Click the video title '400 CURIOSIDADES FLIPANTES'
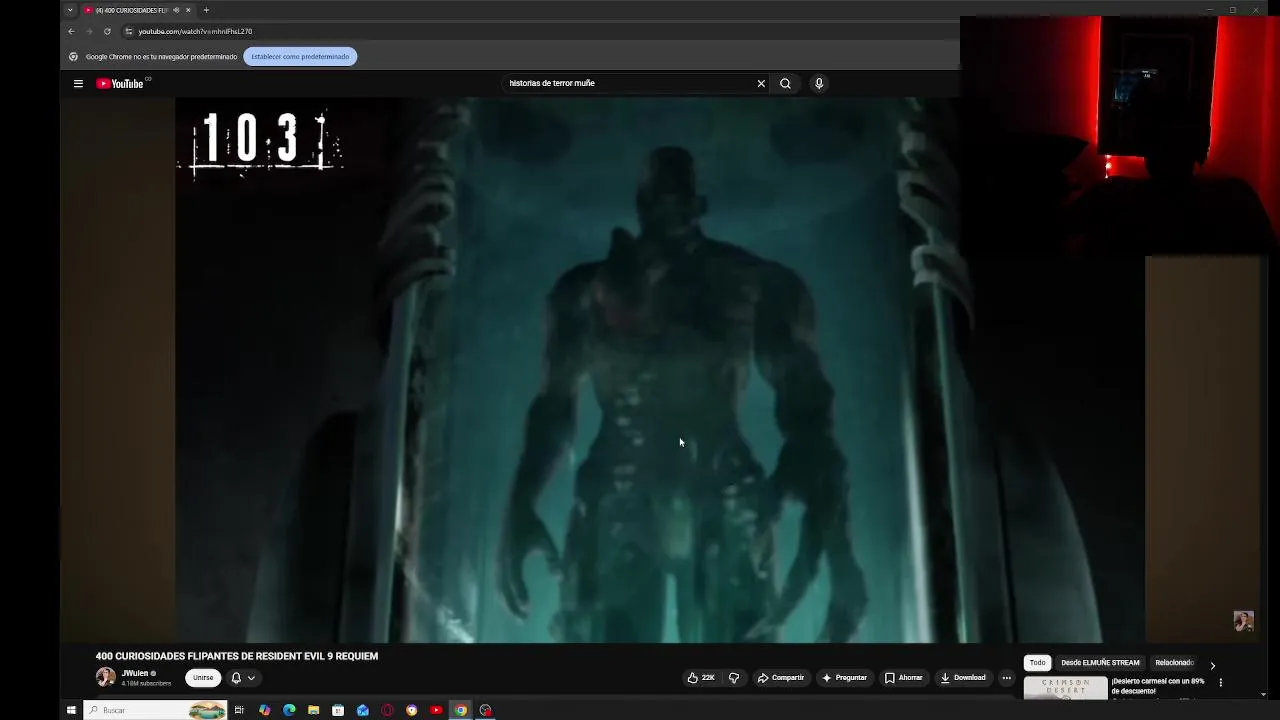This screenshot has height=720, width=1280. click(237, 656)
